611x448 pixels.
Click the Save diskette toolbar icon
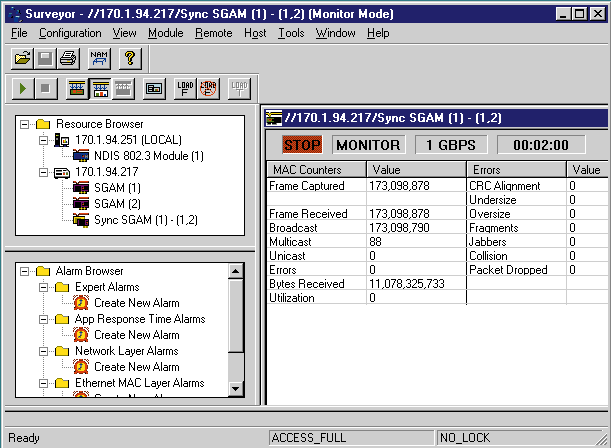pos(45,58)
